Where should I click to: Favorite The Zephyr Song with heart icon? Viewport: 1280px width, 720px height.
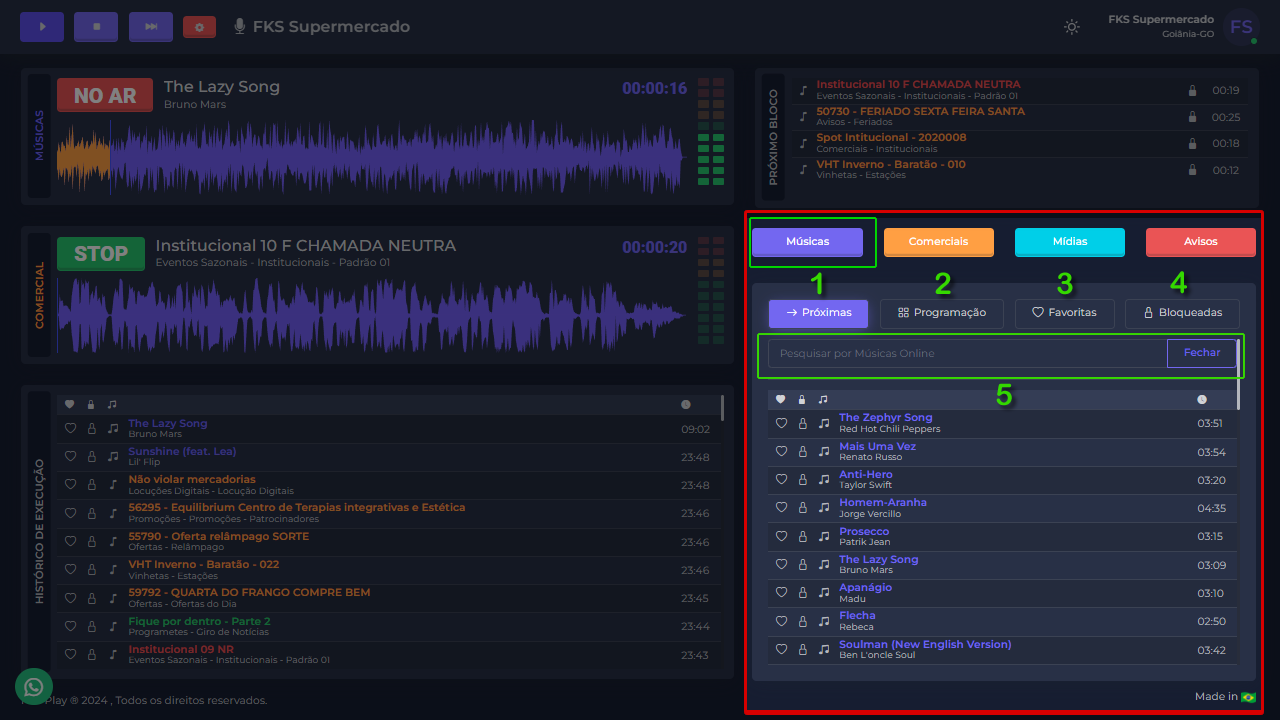(x=782, y=424)
